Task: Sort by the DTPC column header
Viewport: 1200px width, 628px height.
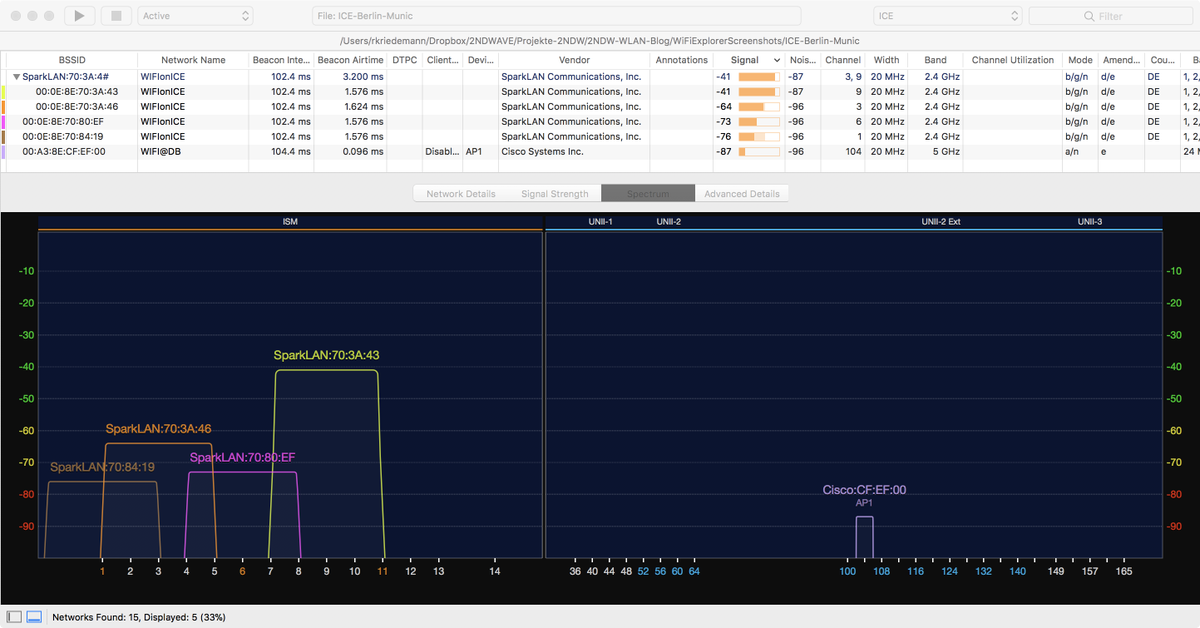Action: (x=405, y=60)
